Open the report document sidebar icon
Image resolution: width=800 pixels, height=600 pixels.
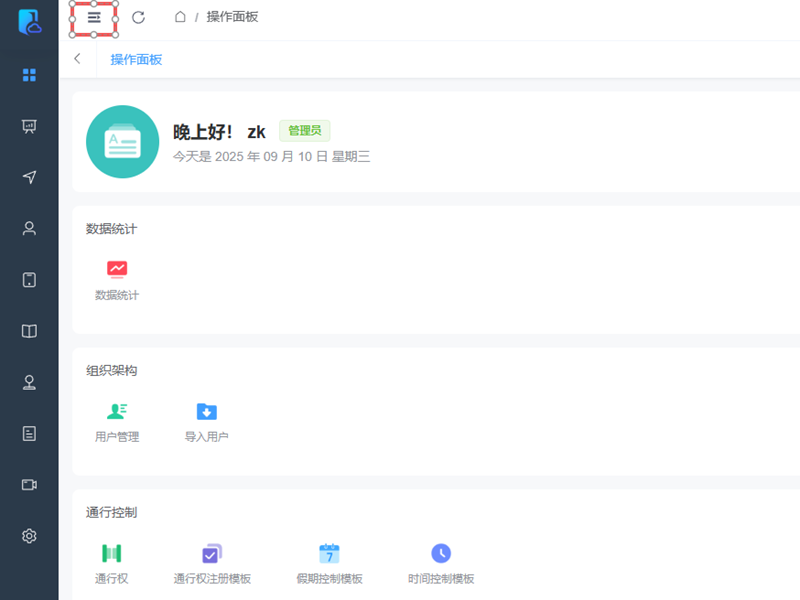(x=29, y=433)
